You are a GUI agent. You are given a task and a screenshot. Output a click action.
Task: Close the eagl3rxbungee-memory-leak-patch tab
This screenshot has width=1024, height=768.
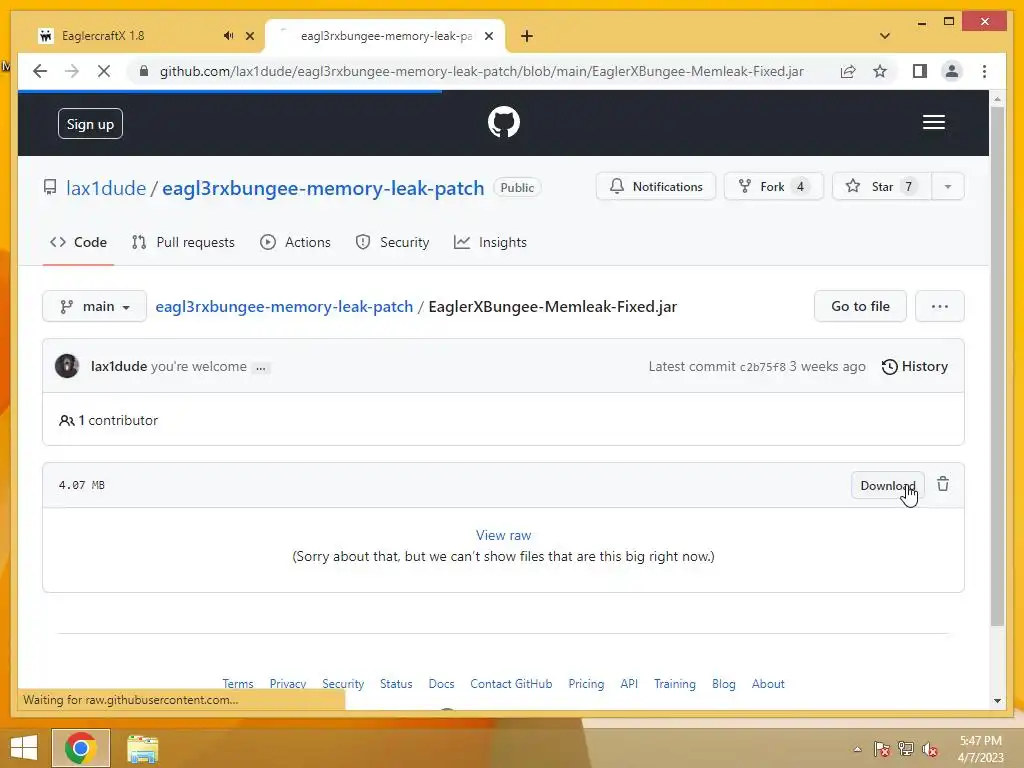coord(488,36)
